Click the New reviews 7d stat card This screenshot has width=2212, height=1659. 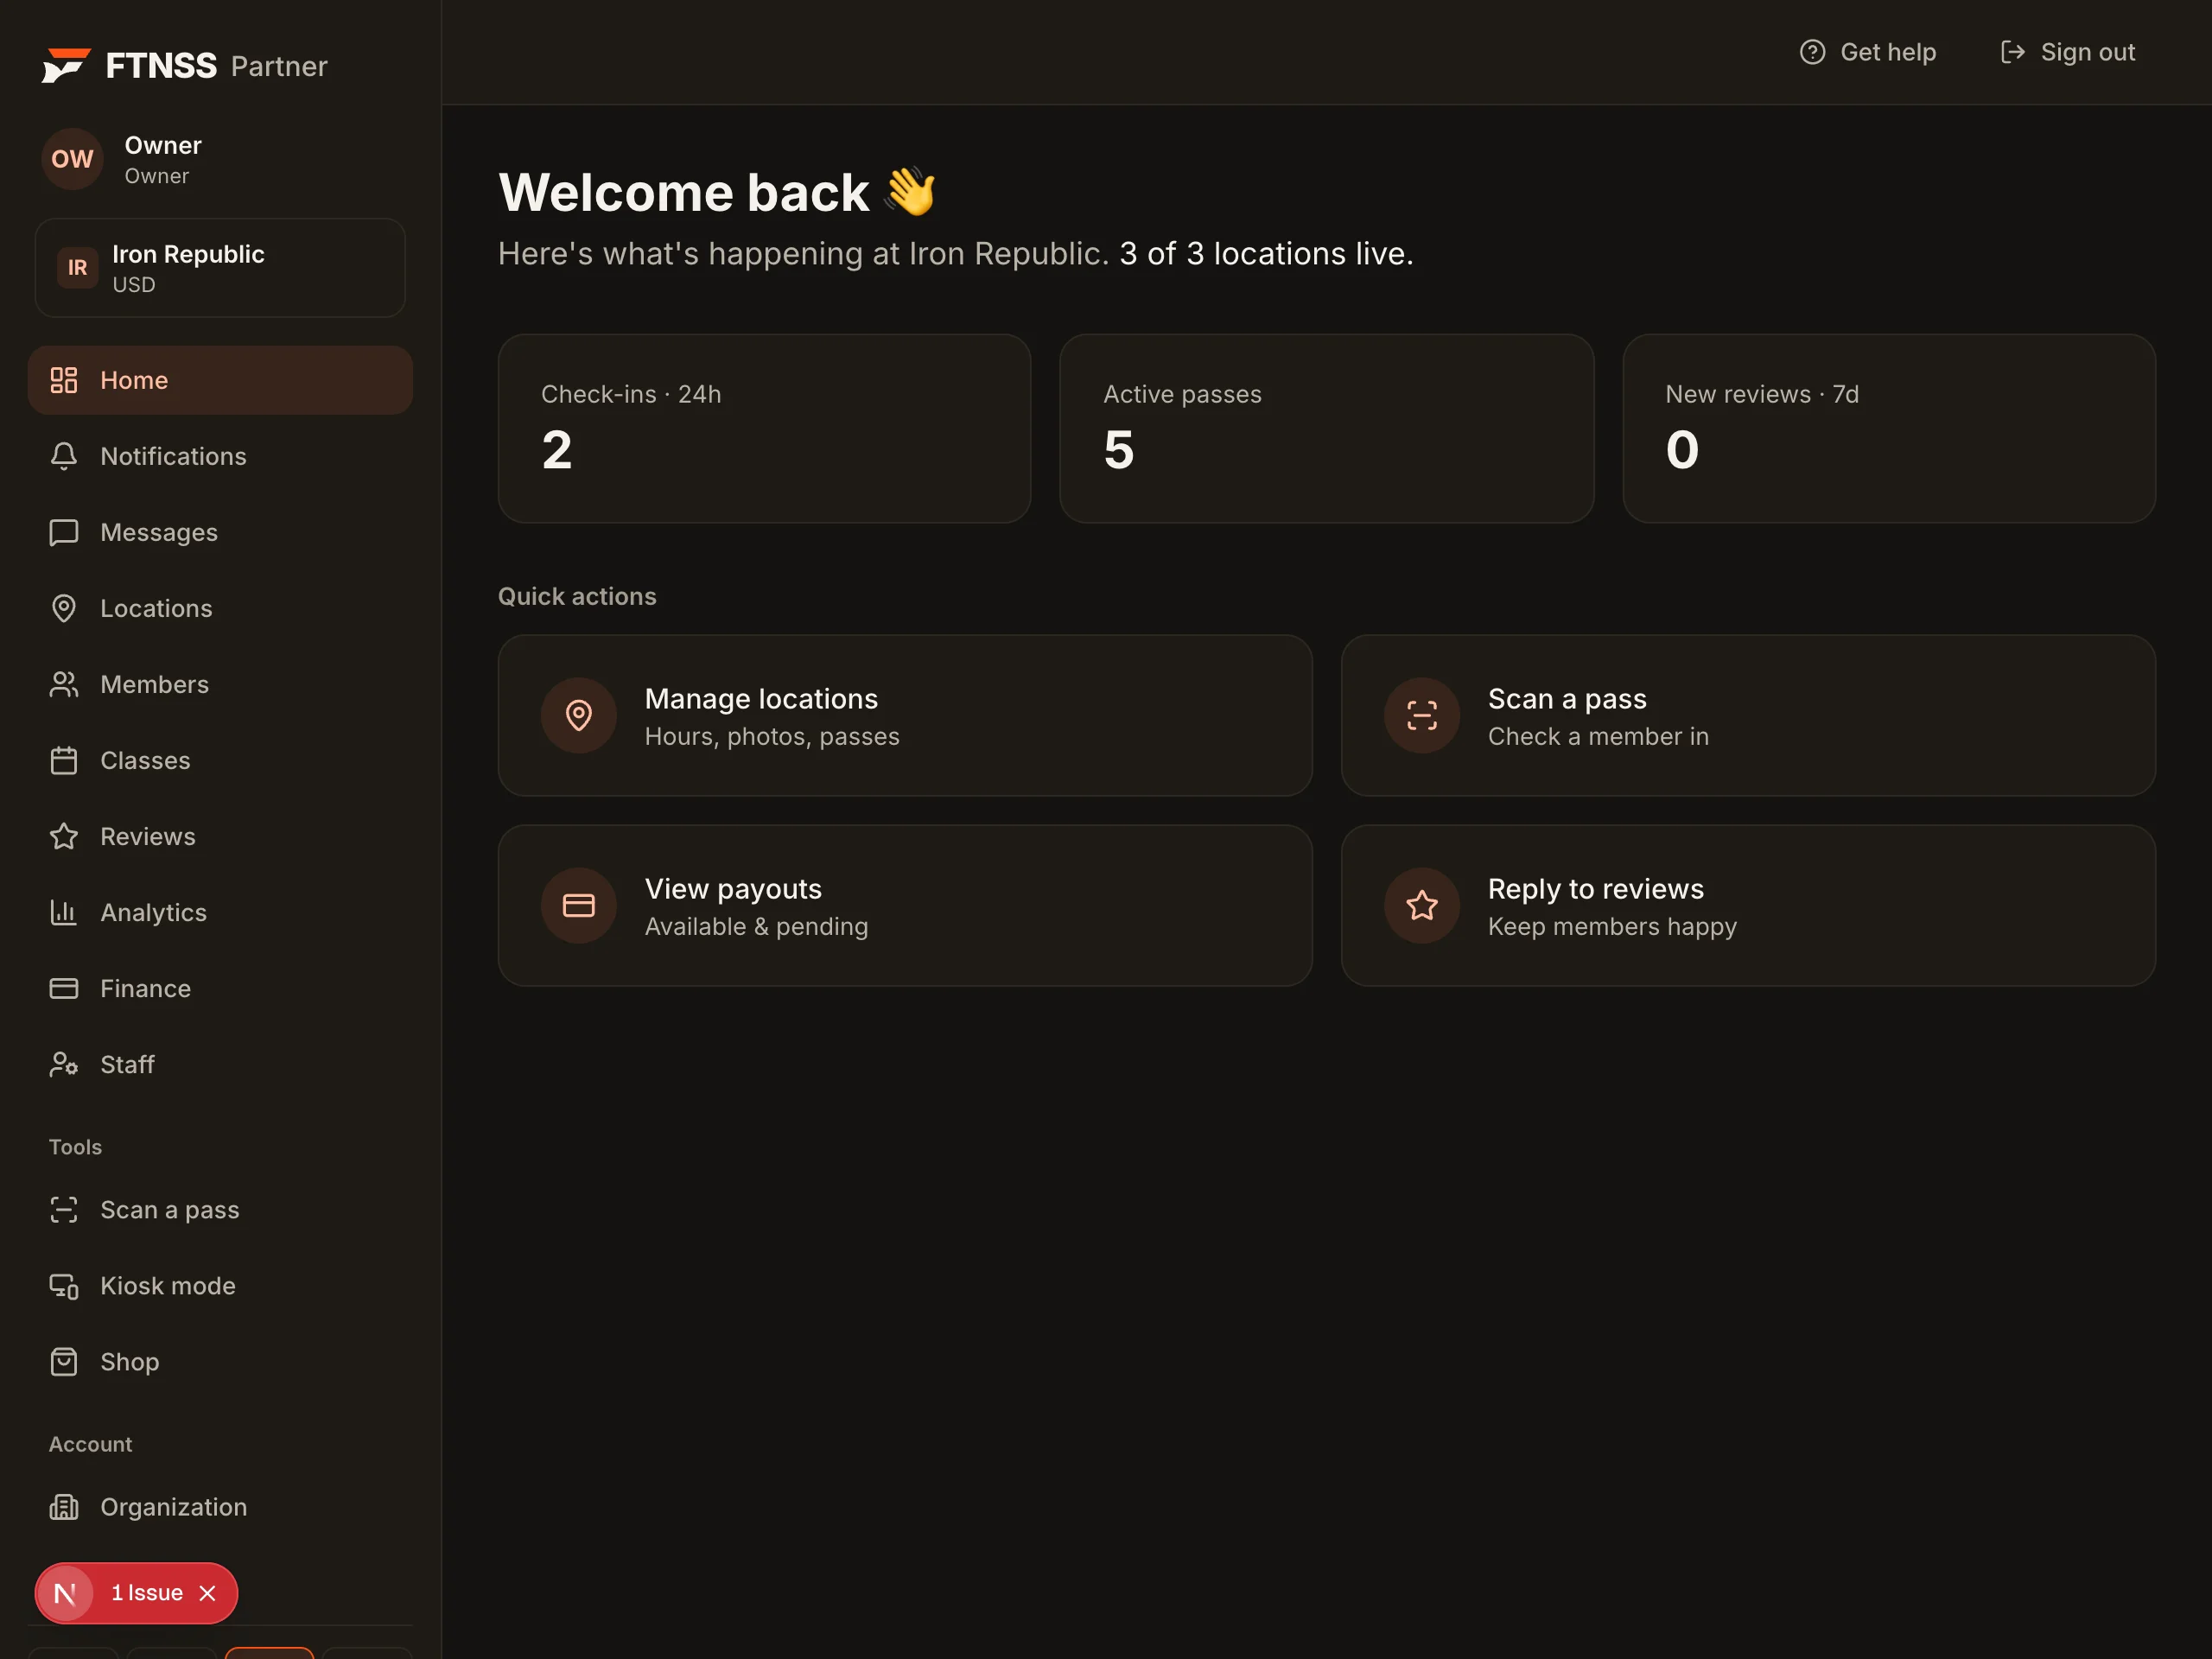click(x=1888, y=428)
